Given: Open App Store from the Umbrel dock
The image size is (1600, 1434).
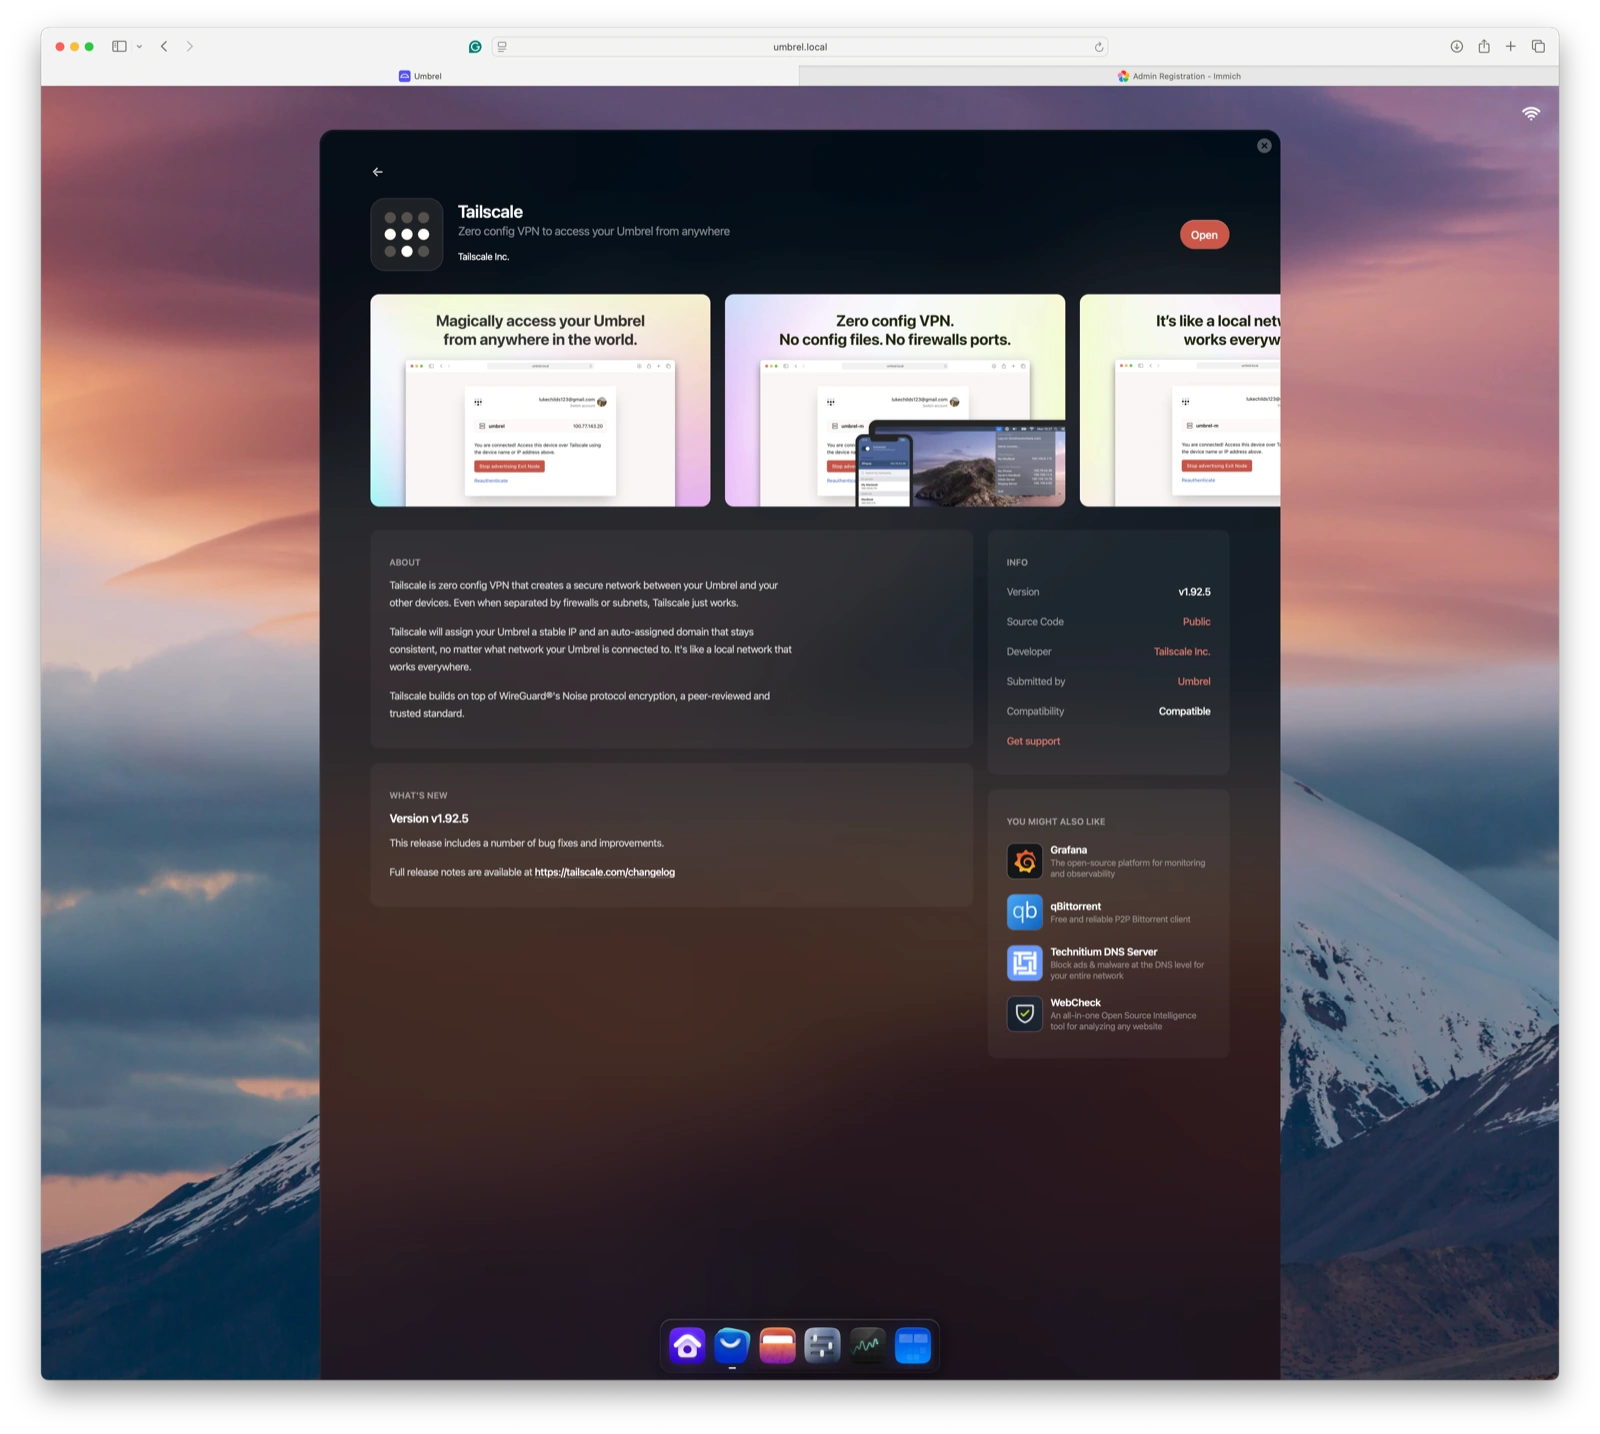Looking at the screenshot, I should point(732,1346).
